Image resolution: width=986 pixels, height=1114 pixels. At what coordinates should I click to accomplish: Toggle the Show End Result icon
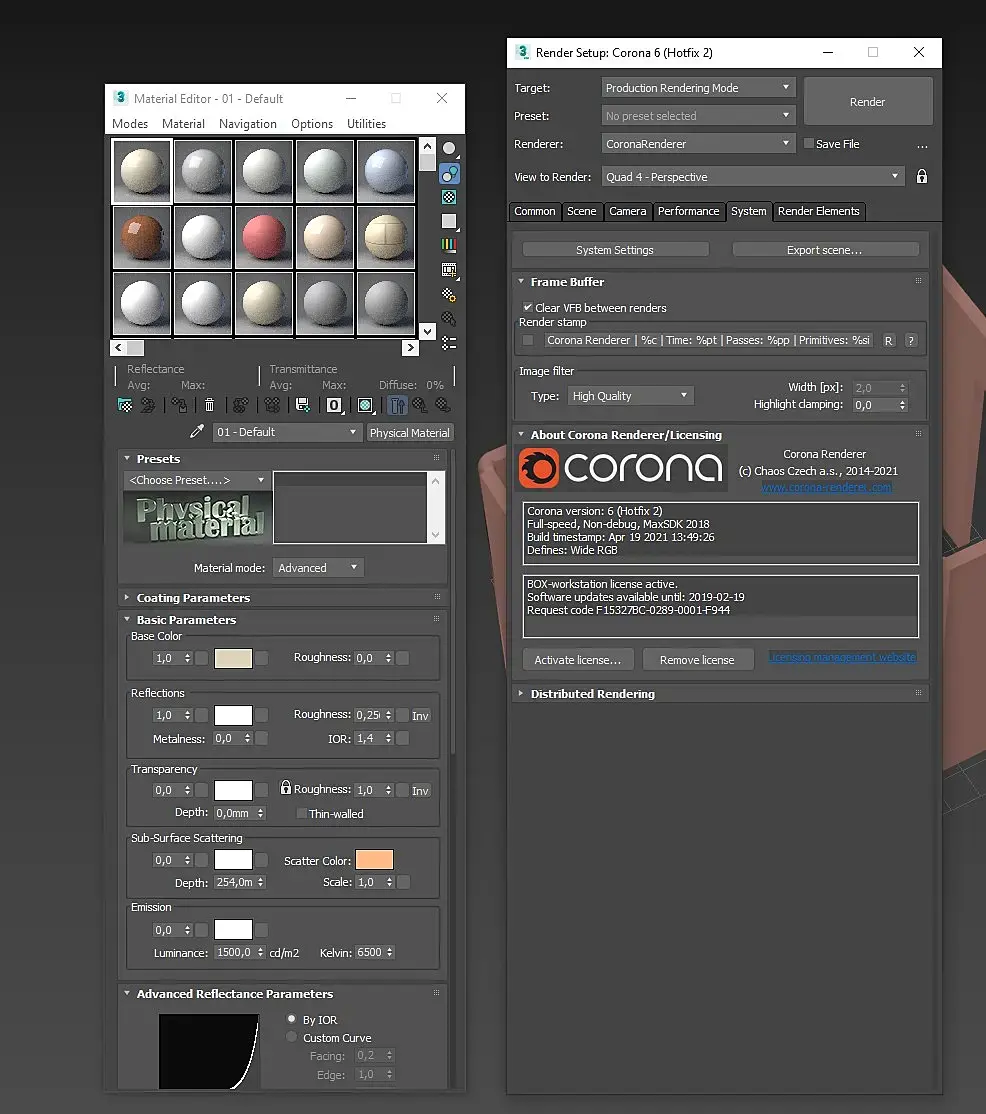tap(398, 405)
